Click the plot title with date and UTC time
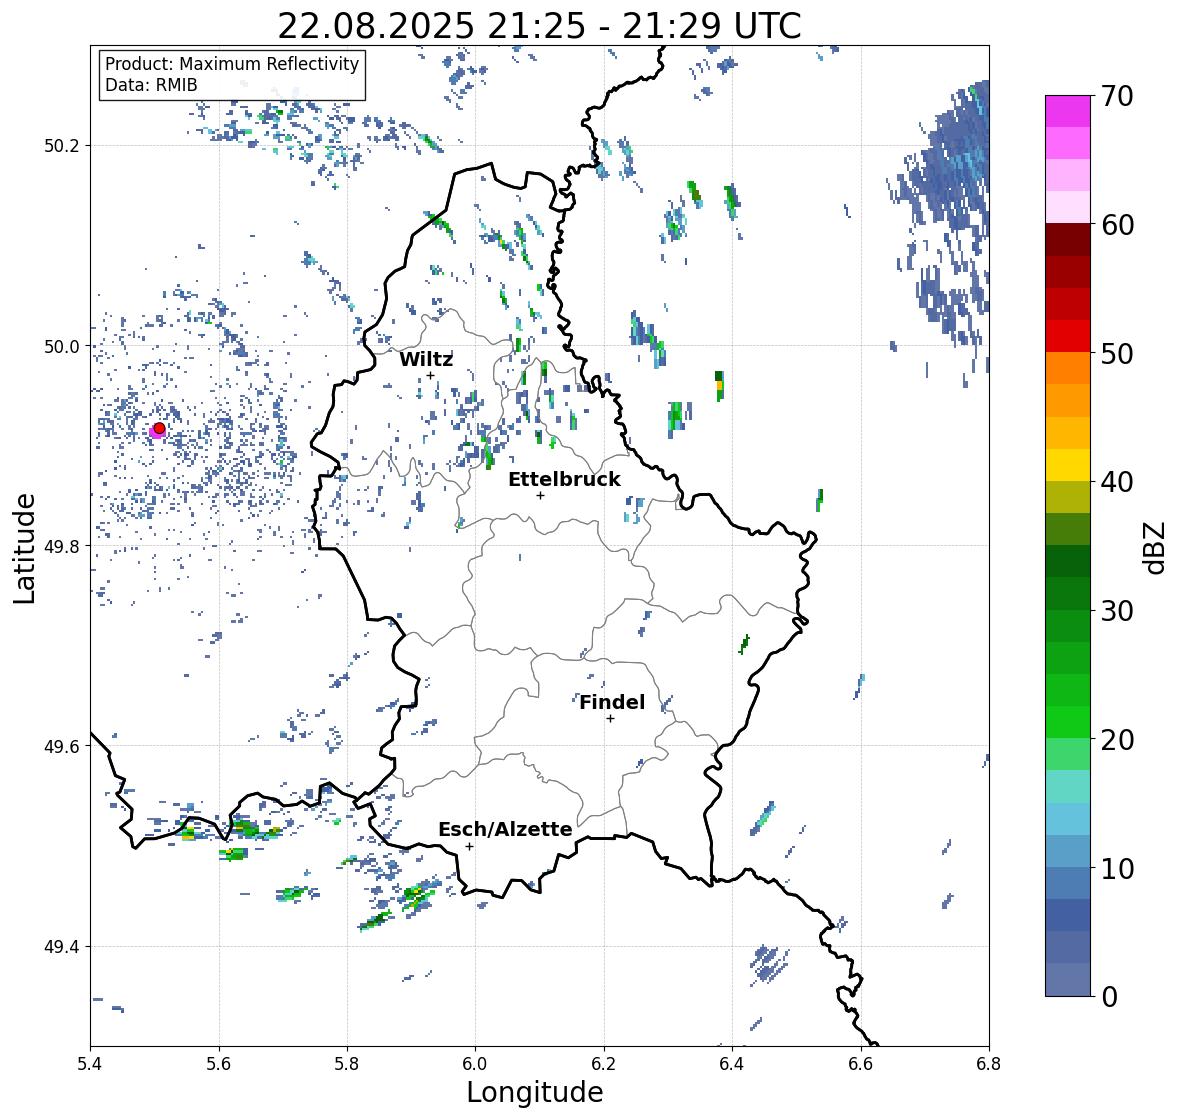1179x1117 pixels. coord(539,26)
